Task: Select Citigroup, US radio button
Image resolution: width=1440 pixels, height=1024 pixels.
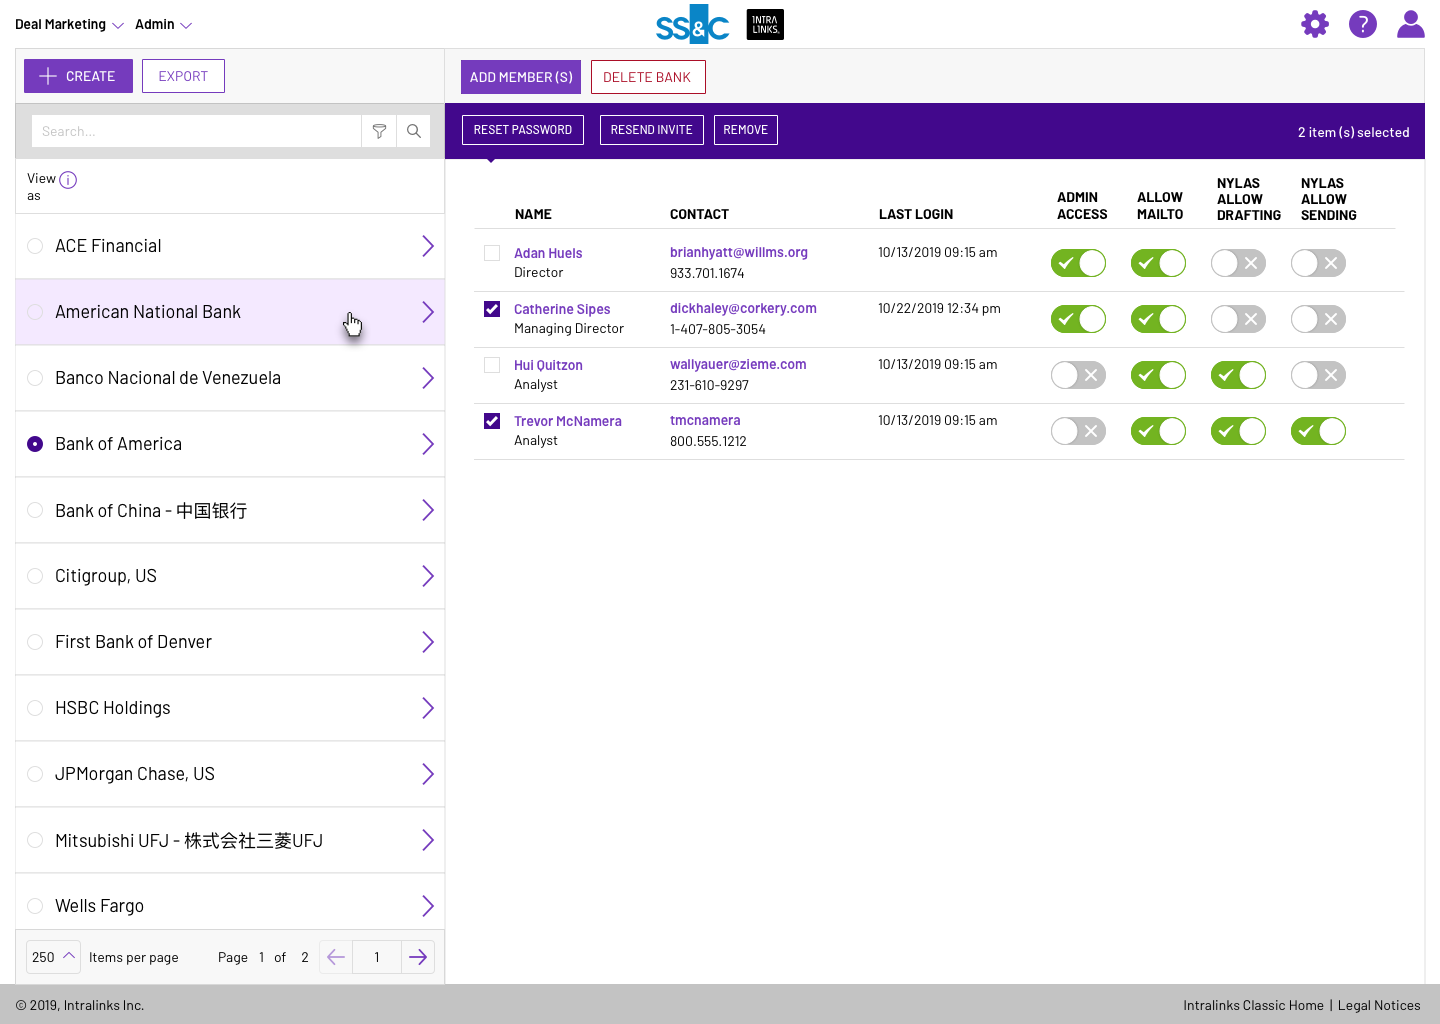Action: 35,576
